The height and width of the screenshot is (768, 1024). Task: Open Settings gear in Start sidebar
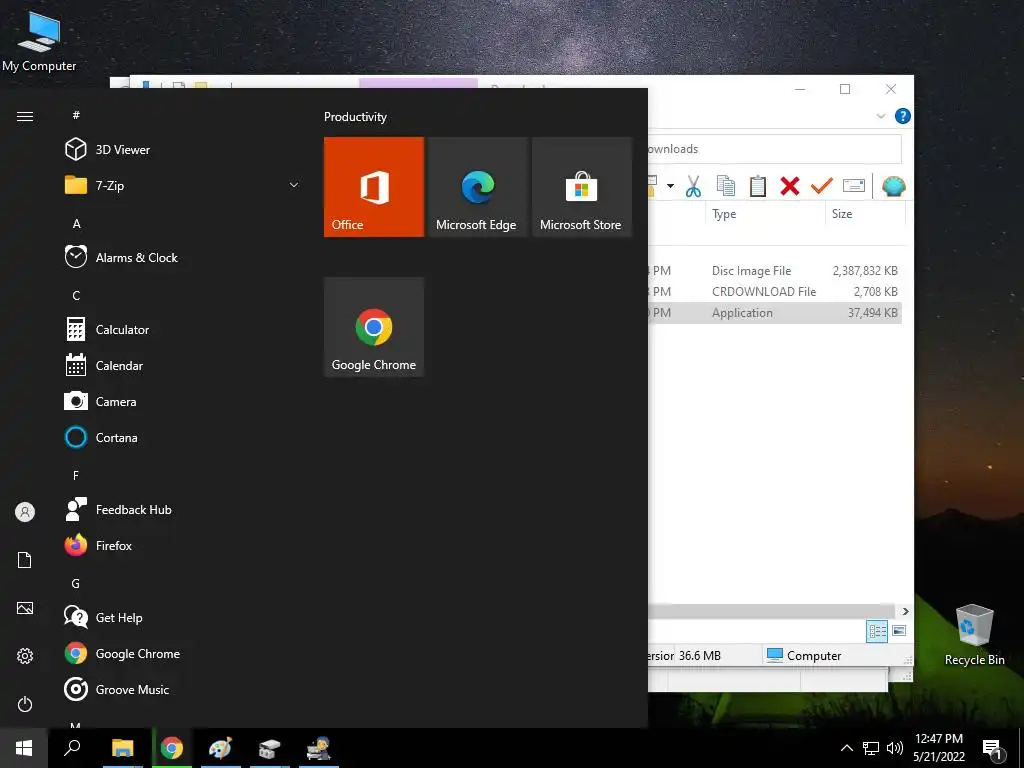(25, 656)
